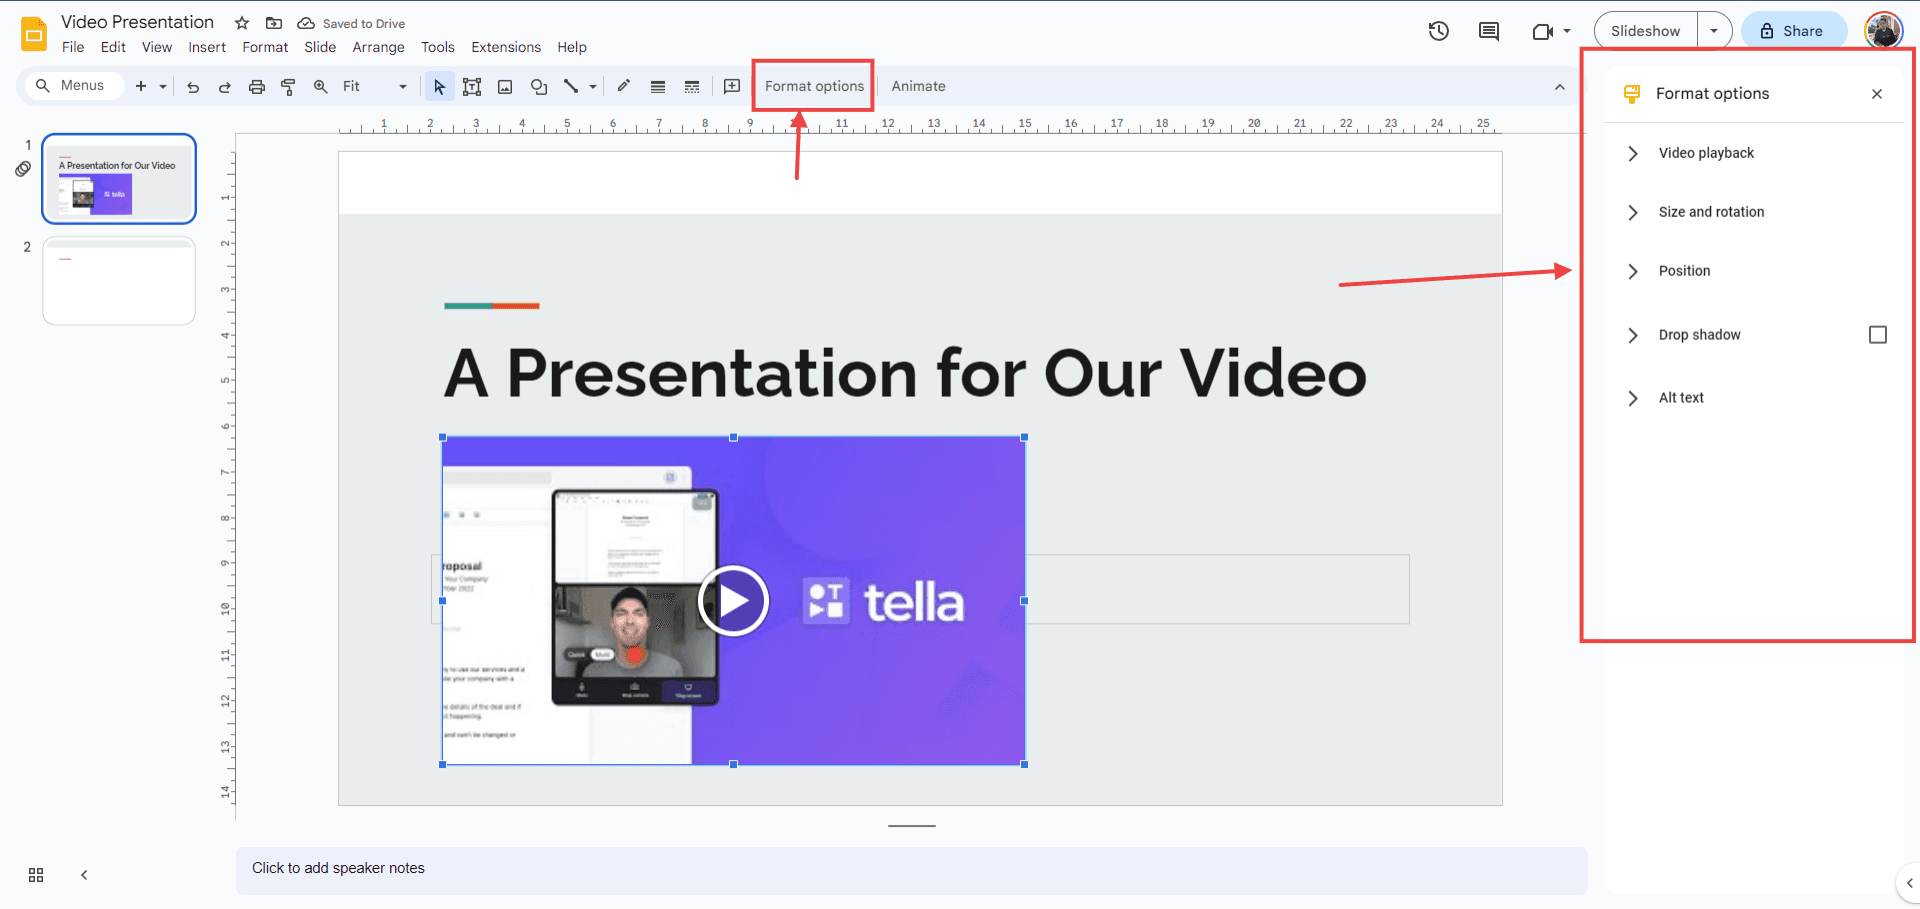The image size is (1920, 909).
Task: Check the Saved to Drive status
Action: point(352,23)
